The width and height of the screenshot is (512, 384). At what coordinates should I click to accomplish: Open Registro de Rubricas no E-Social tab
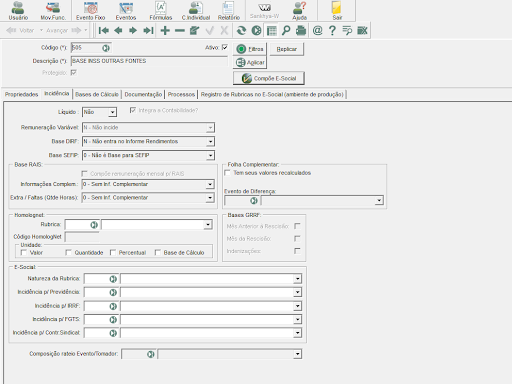272,94
